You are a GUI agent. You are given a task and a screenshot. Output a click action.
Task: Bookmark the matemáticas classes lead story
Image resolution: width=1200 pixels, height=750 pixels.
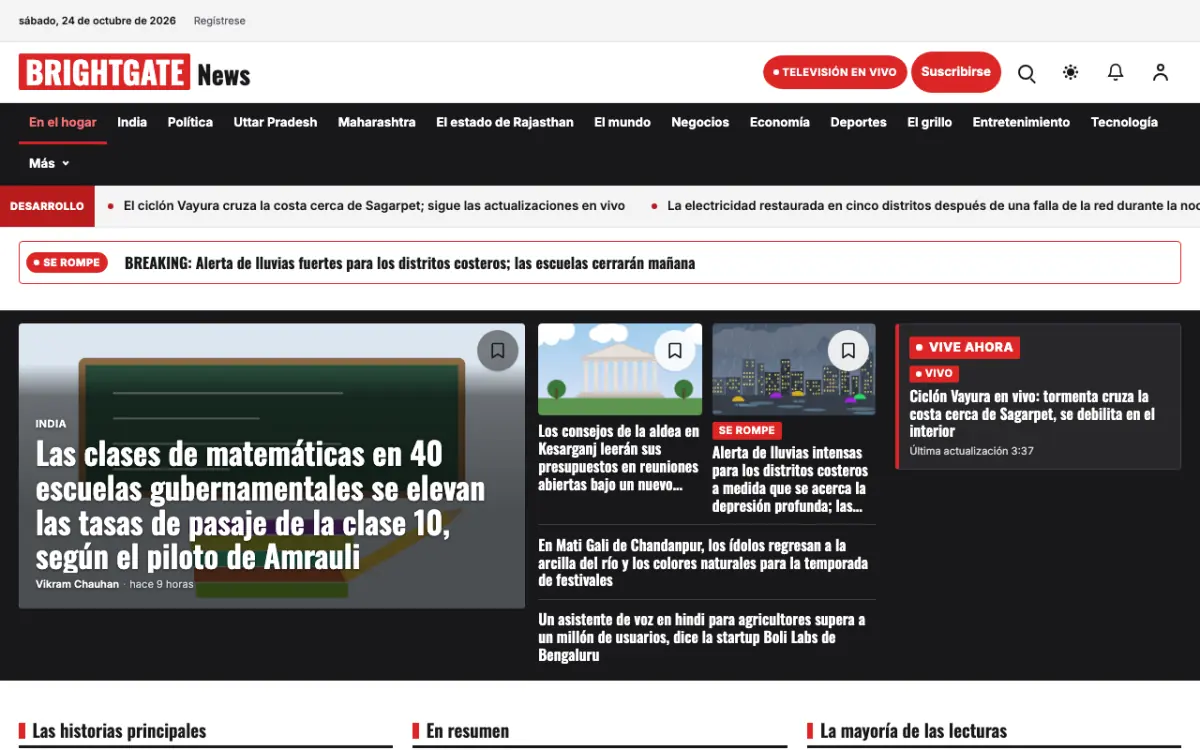point(498,351)
